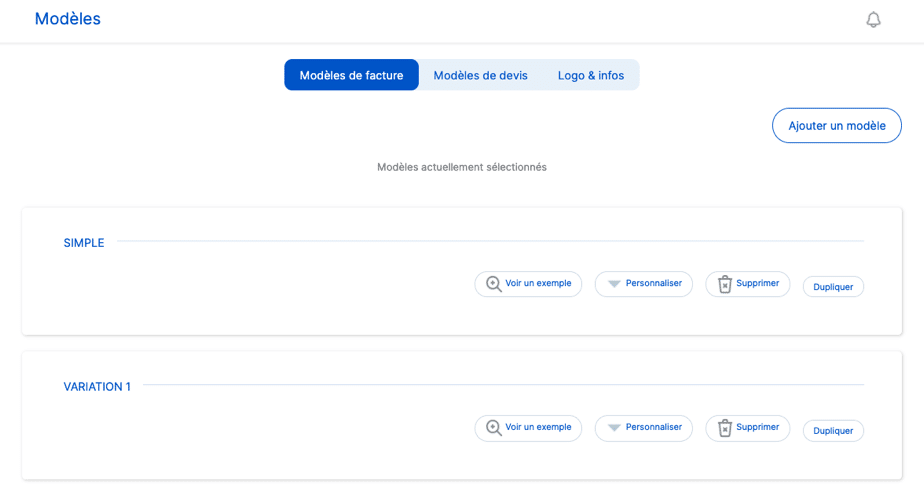Click the magnifier icon in the SIMPLE card
This screenshot has width=924, height=489.
(x=493, y=284)
